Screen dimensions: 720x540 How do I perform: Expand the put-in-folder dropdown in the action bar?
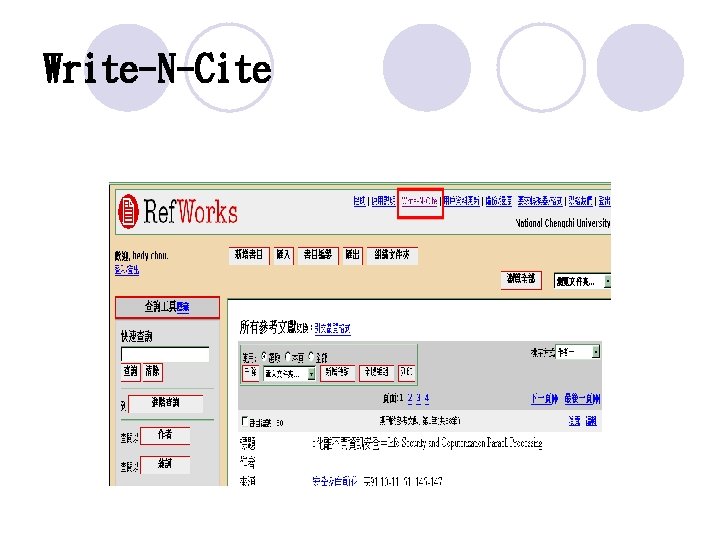point(289,374)
